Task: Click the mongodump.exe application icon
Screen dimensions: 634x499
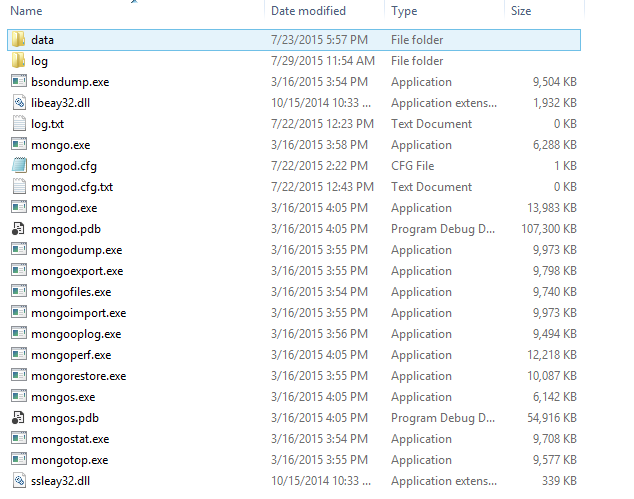Action: tap(19, 250)
